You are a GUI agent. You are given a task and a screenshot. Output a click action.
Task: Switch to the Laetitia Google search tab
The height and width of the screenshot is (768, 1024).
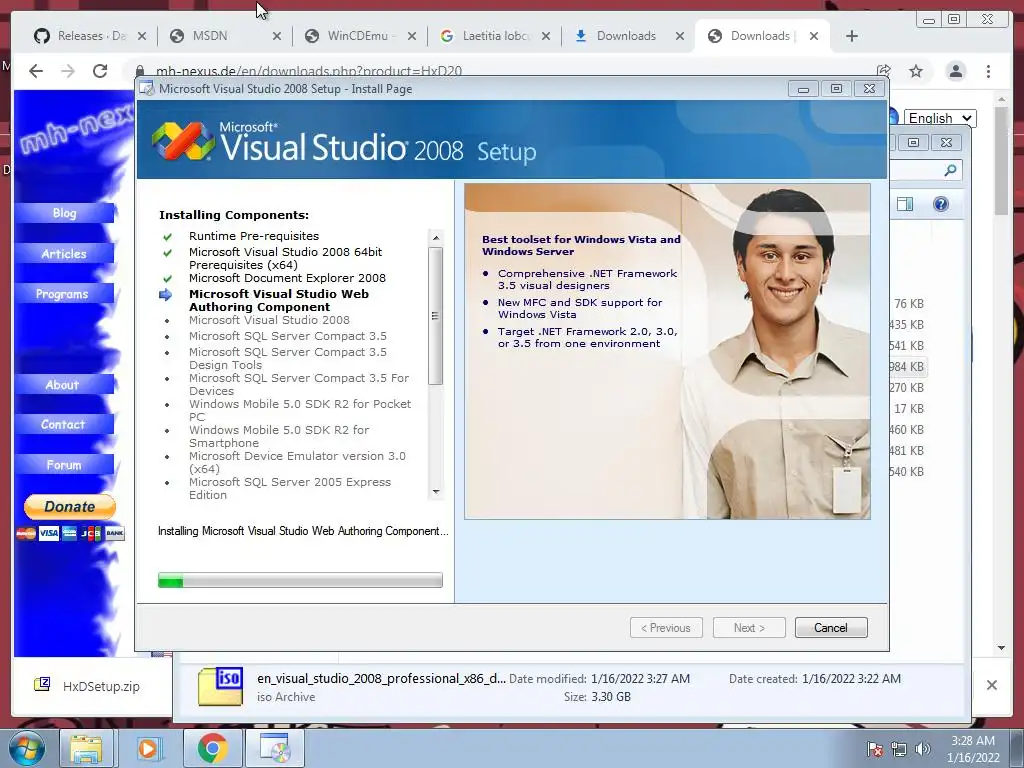[494, 36]
